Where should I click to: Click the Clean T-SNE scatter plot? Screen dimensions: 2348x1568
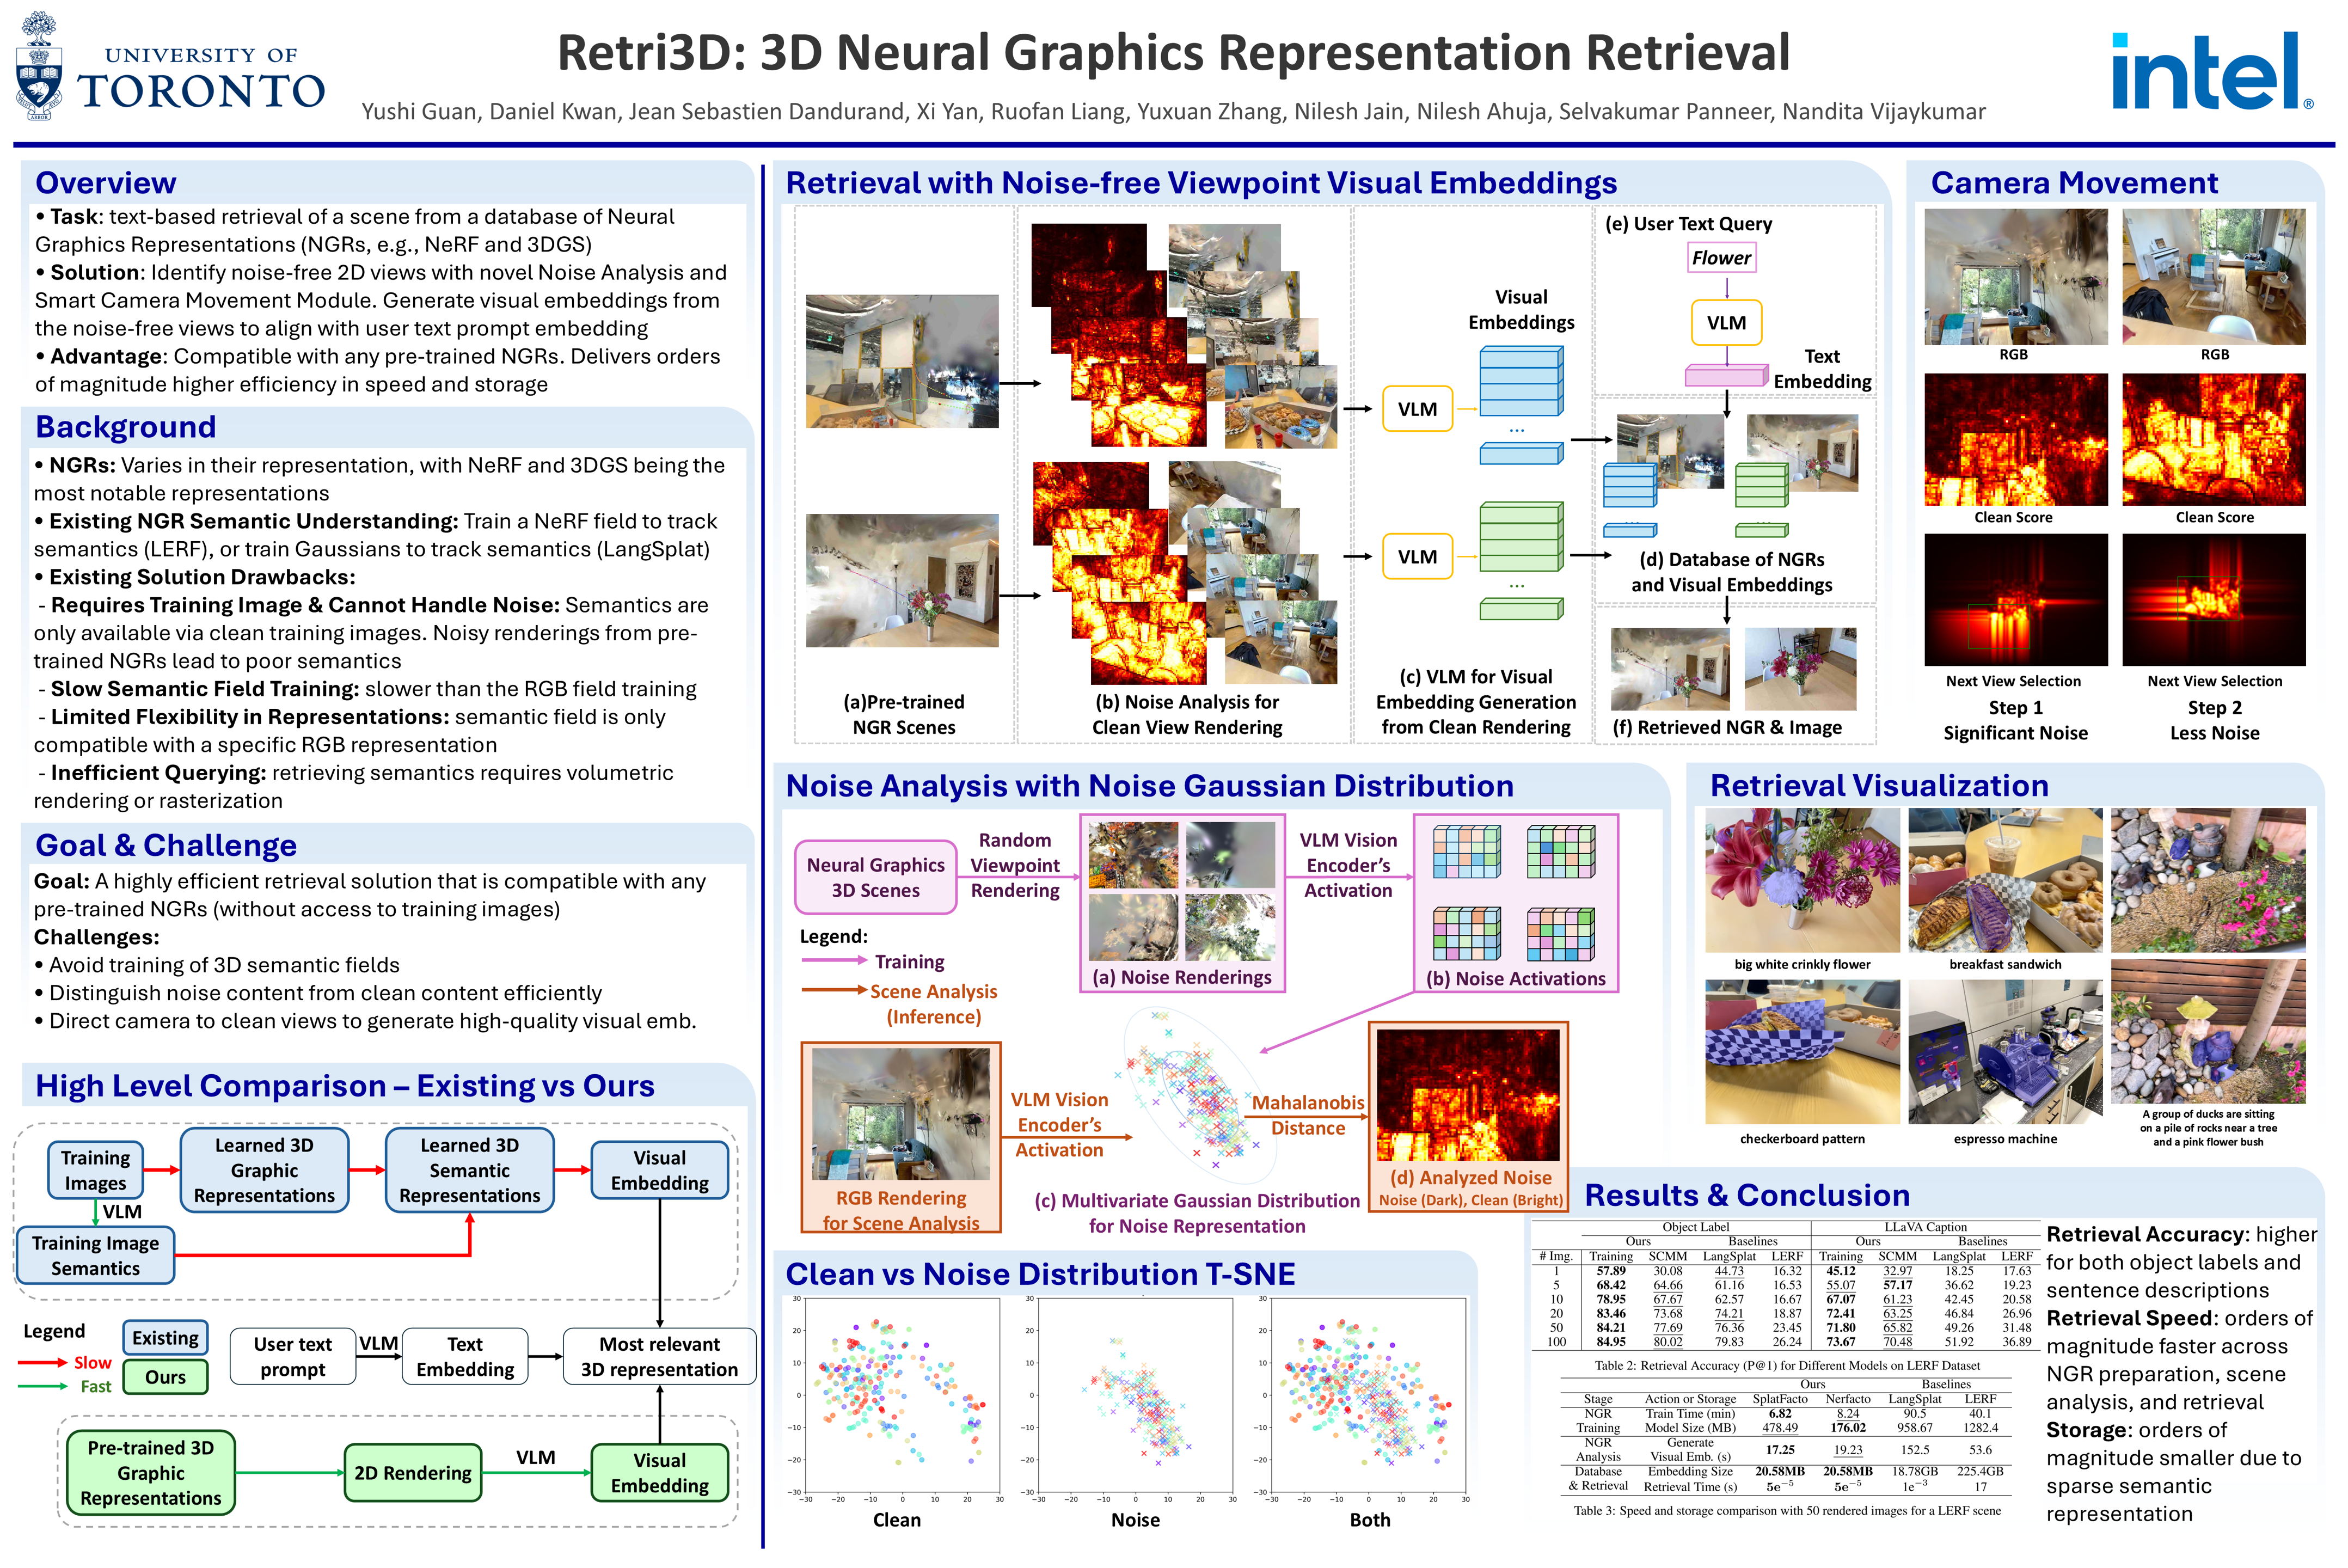[902, 1395]
